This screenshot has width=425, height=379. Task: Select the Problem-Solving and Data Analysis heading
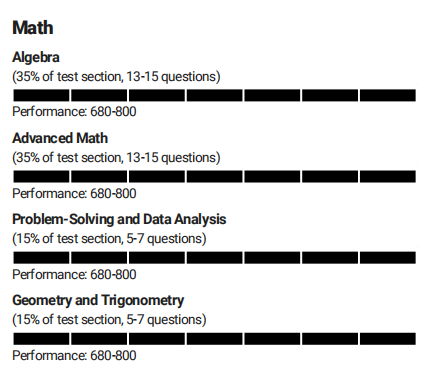coord(119,219)
